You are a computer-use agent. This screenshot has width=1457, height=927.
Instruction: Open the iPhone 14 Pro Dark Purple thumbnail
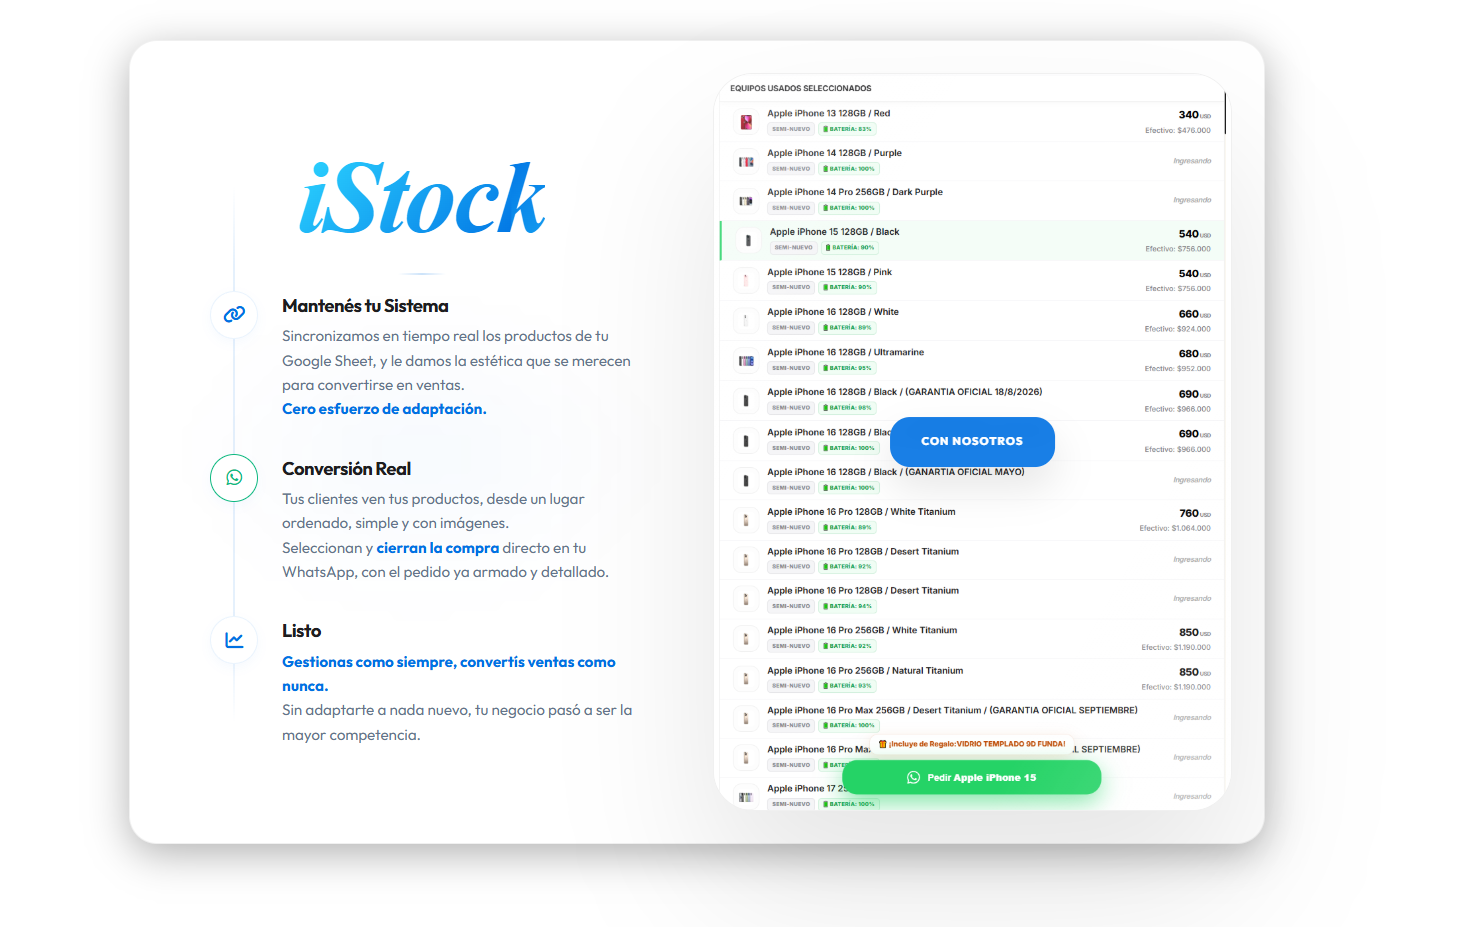coord(746,201)
